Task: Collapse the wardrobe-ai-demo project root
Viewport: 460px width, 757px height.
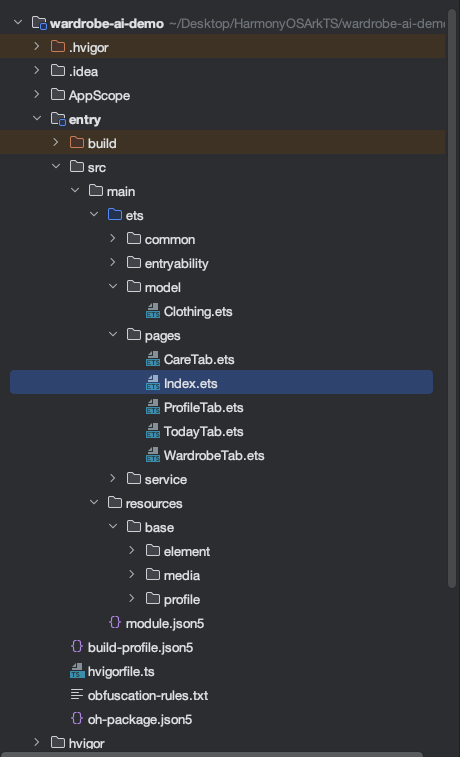Action: [x=18, y=22]
